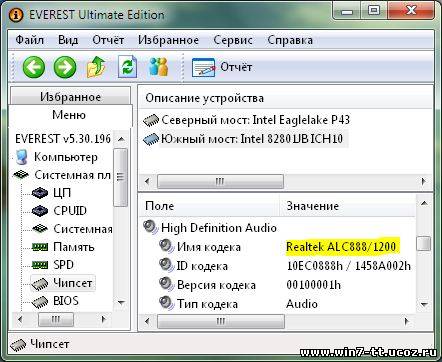
Task: Click the CPUID chip icon
Action: (40, 211)
